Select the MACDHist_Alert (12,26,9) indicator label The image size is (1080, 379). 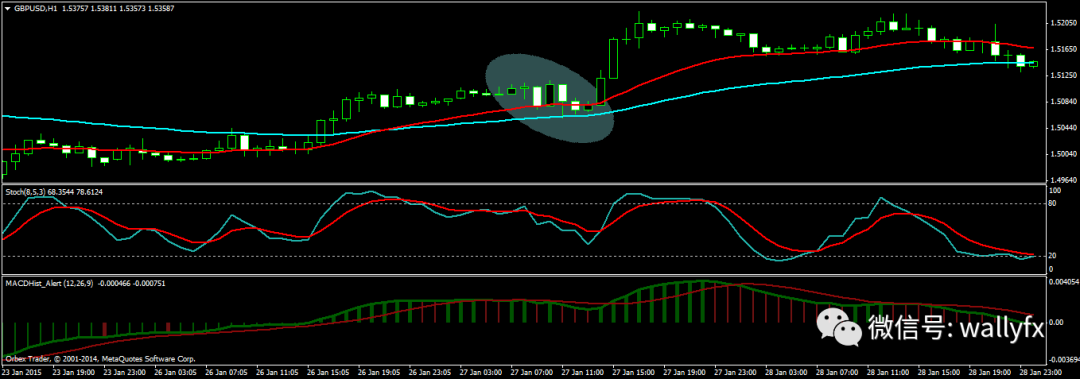pos(49,283)
